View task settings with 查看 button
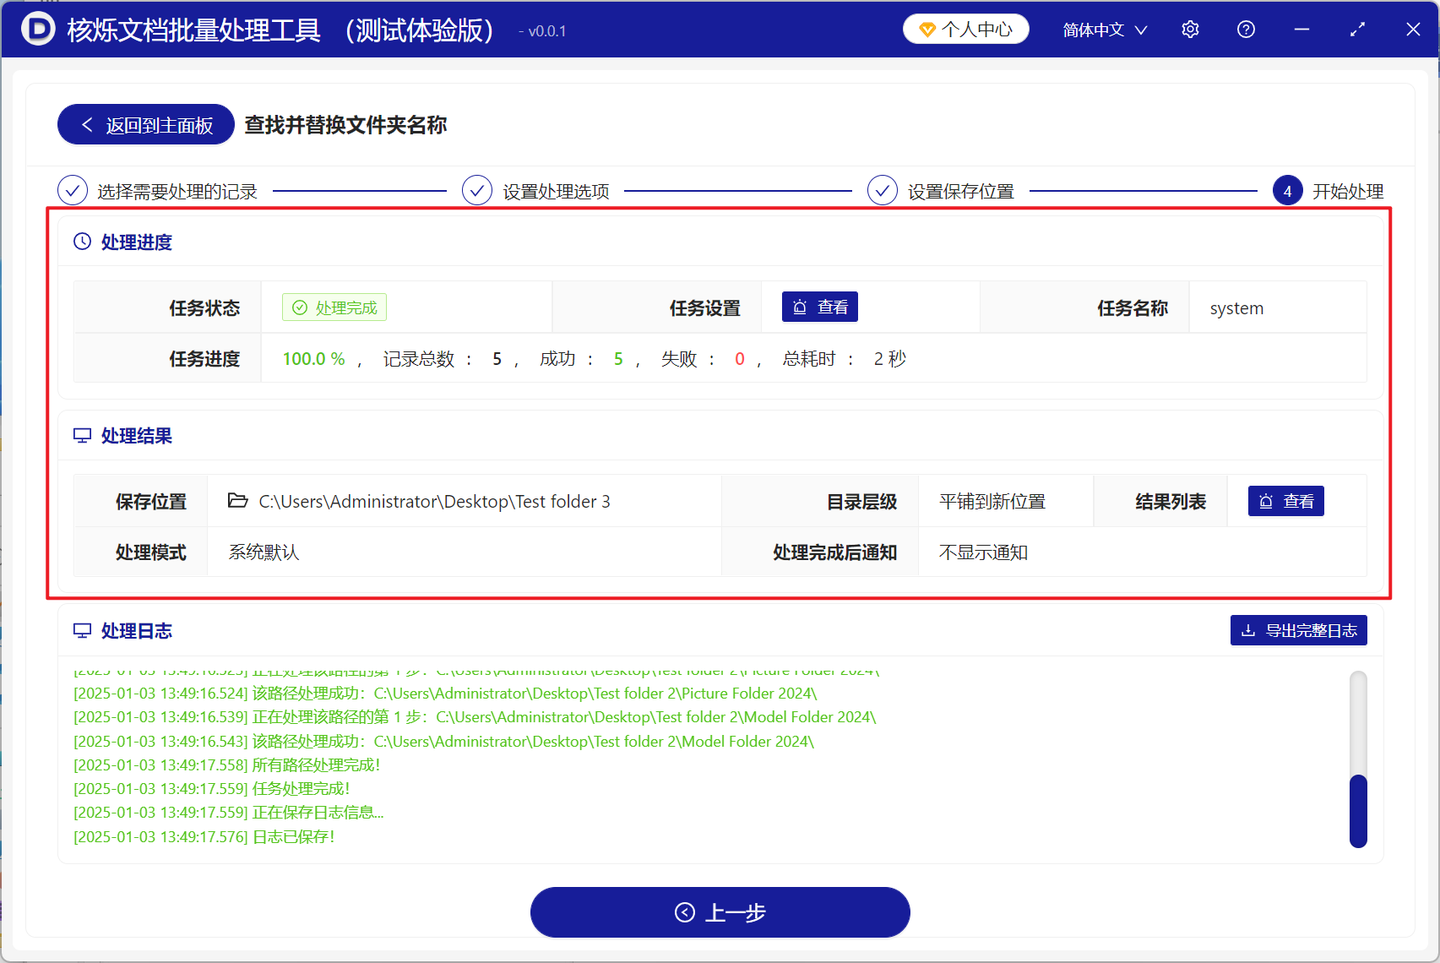This screenshot has height=963, width=1440. pos(820,307)
